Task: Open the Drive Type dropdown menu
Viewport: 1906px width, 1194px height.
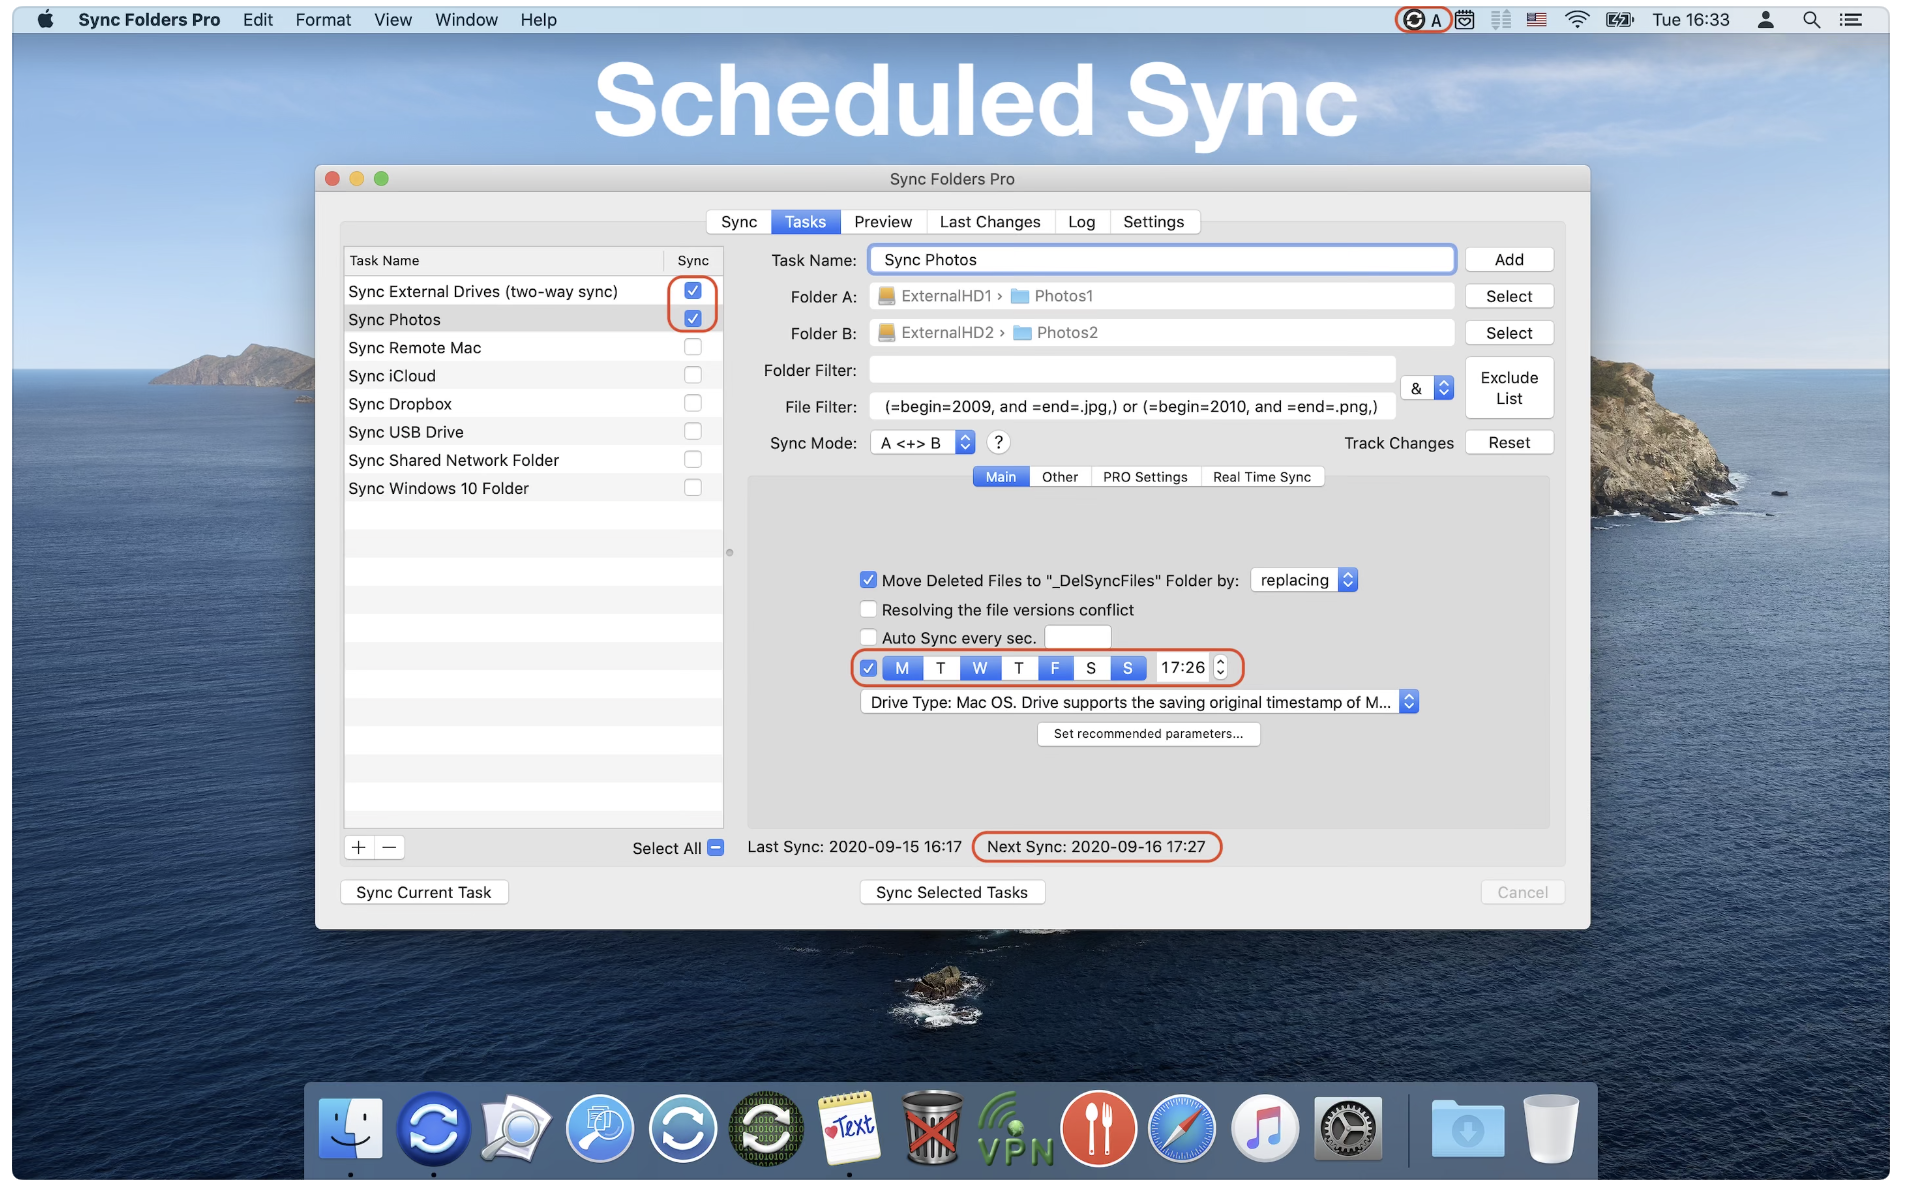Action: 1139,702
